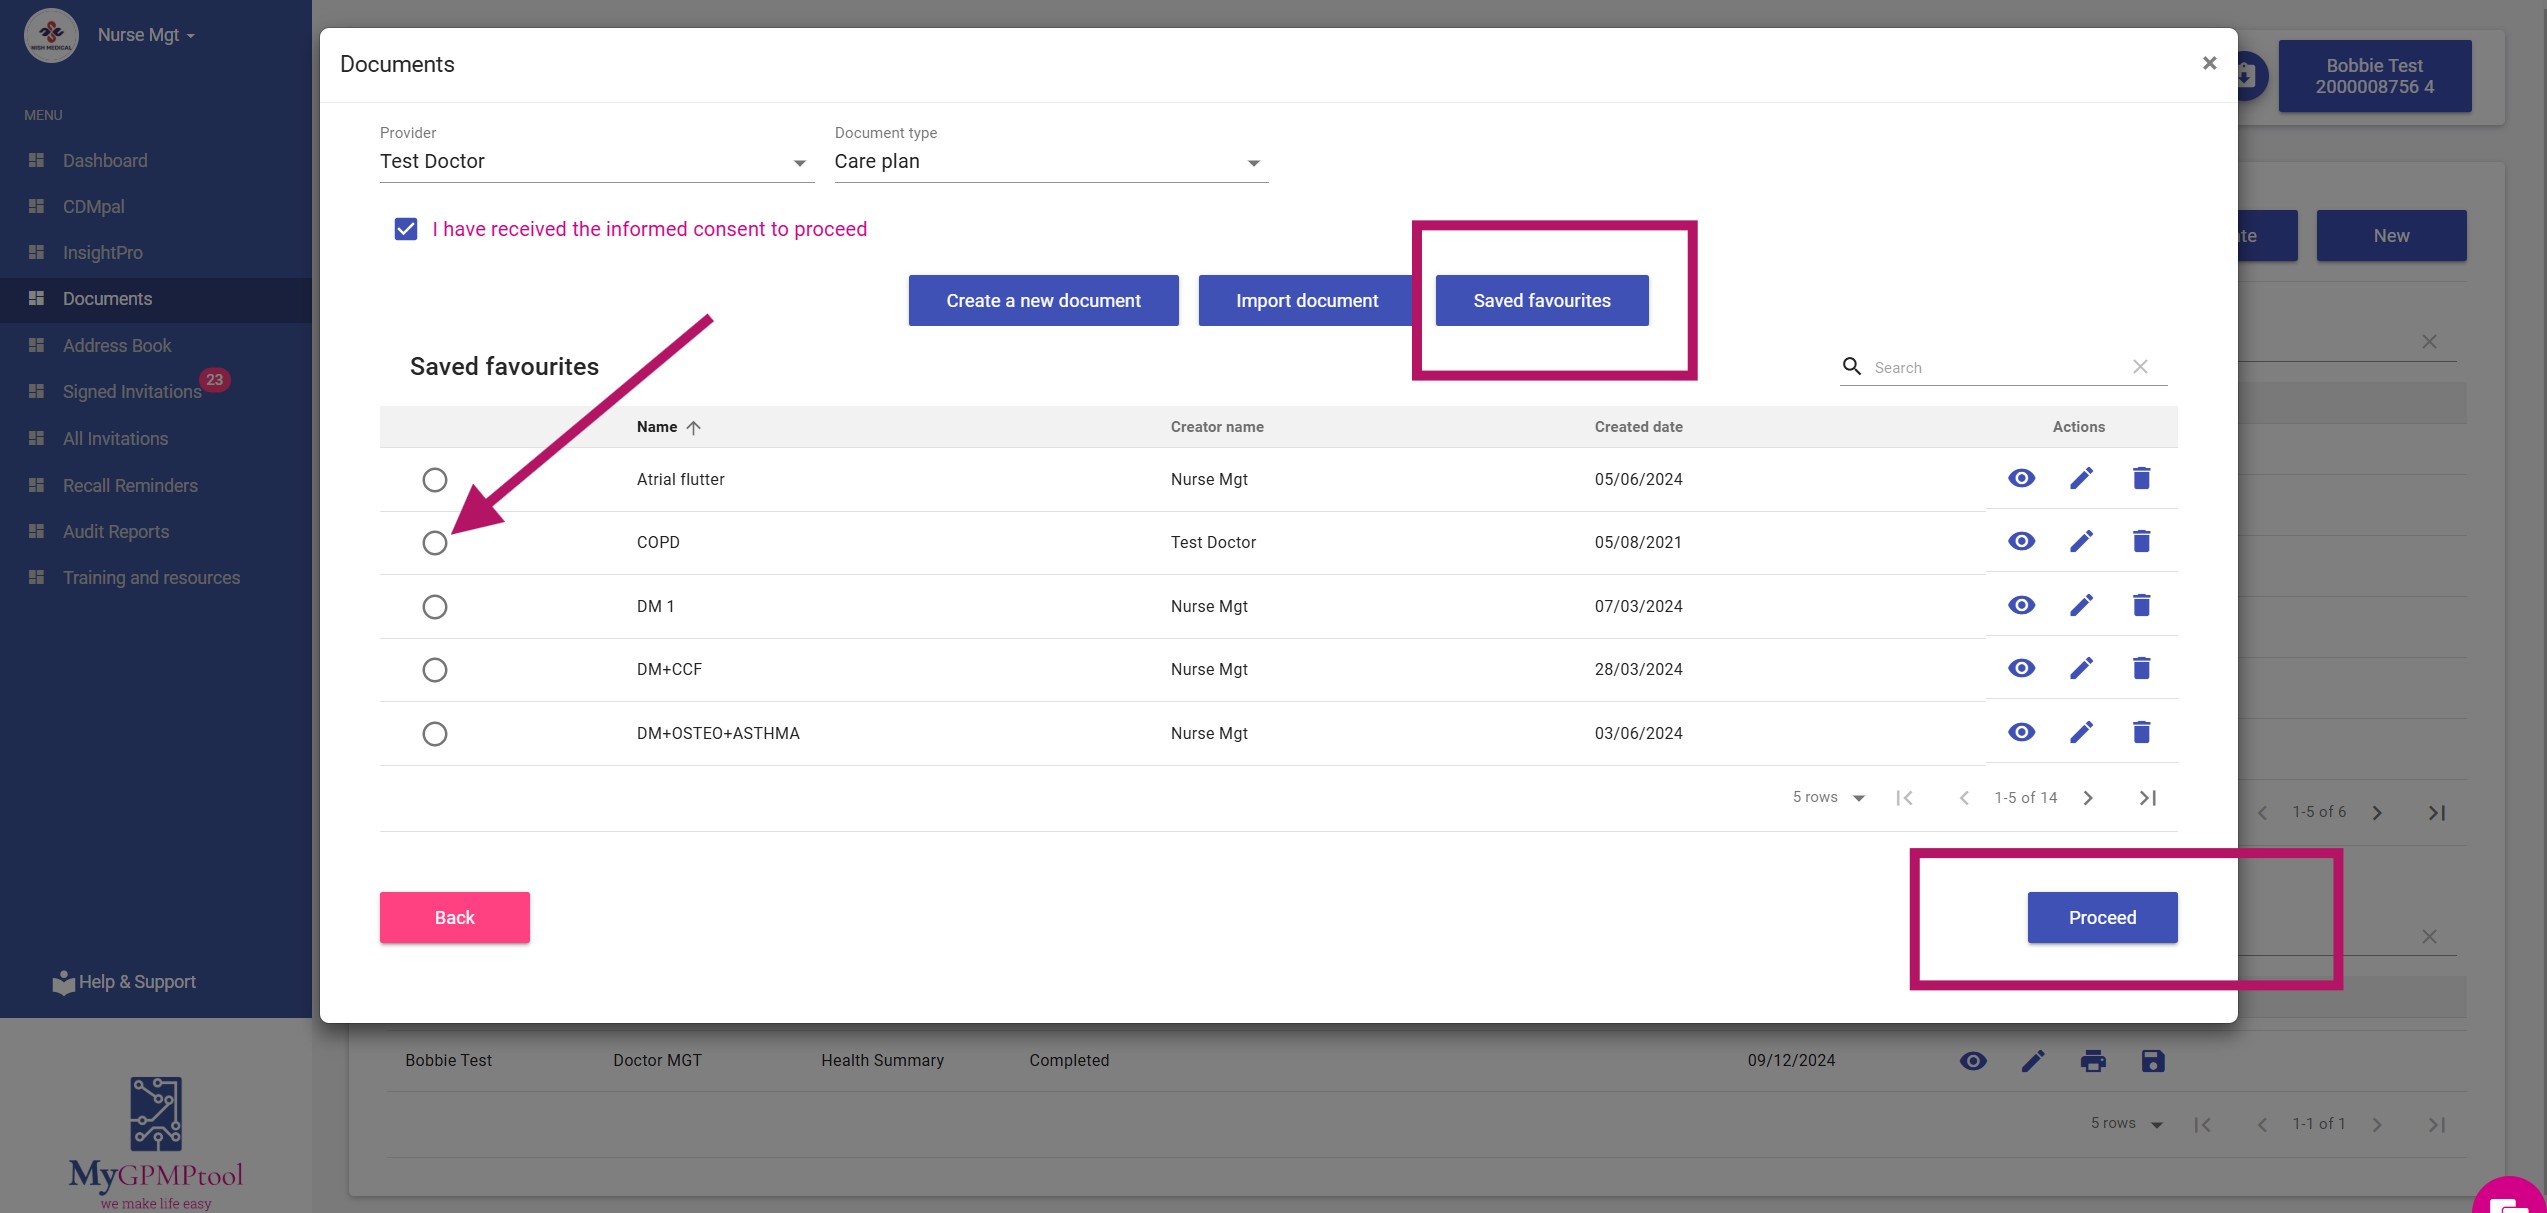View the DM+OSTEO+ASTHMA favourite
The width and height of the screenshot is (2547, 1213).
[2021, 732]
